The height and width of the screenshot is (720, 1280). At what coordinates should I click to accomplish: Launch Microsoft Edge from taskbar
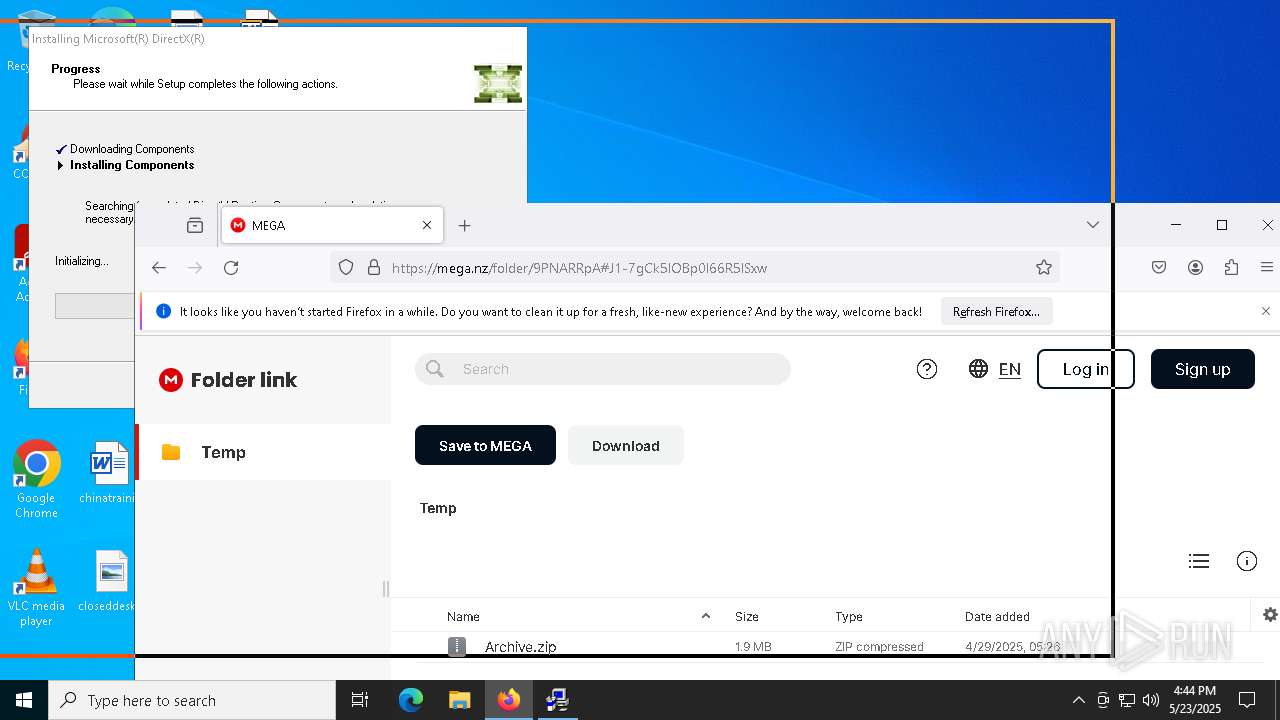click(411, 700)
